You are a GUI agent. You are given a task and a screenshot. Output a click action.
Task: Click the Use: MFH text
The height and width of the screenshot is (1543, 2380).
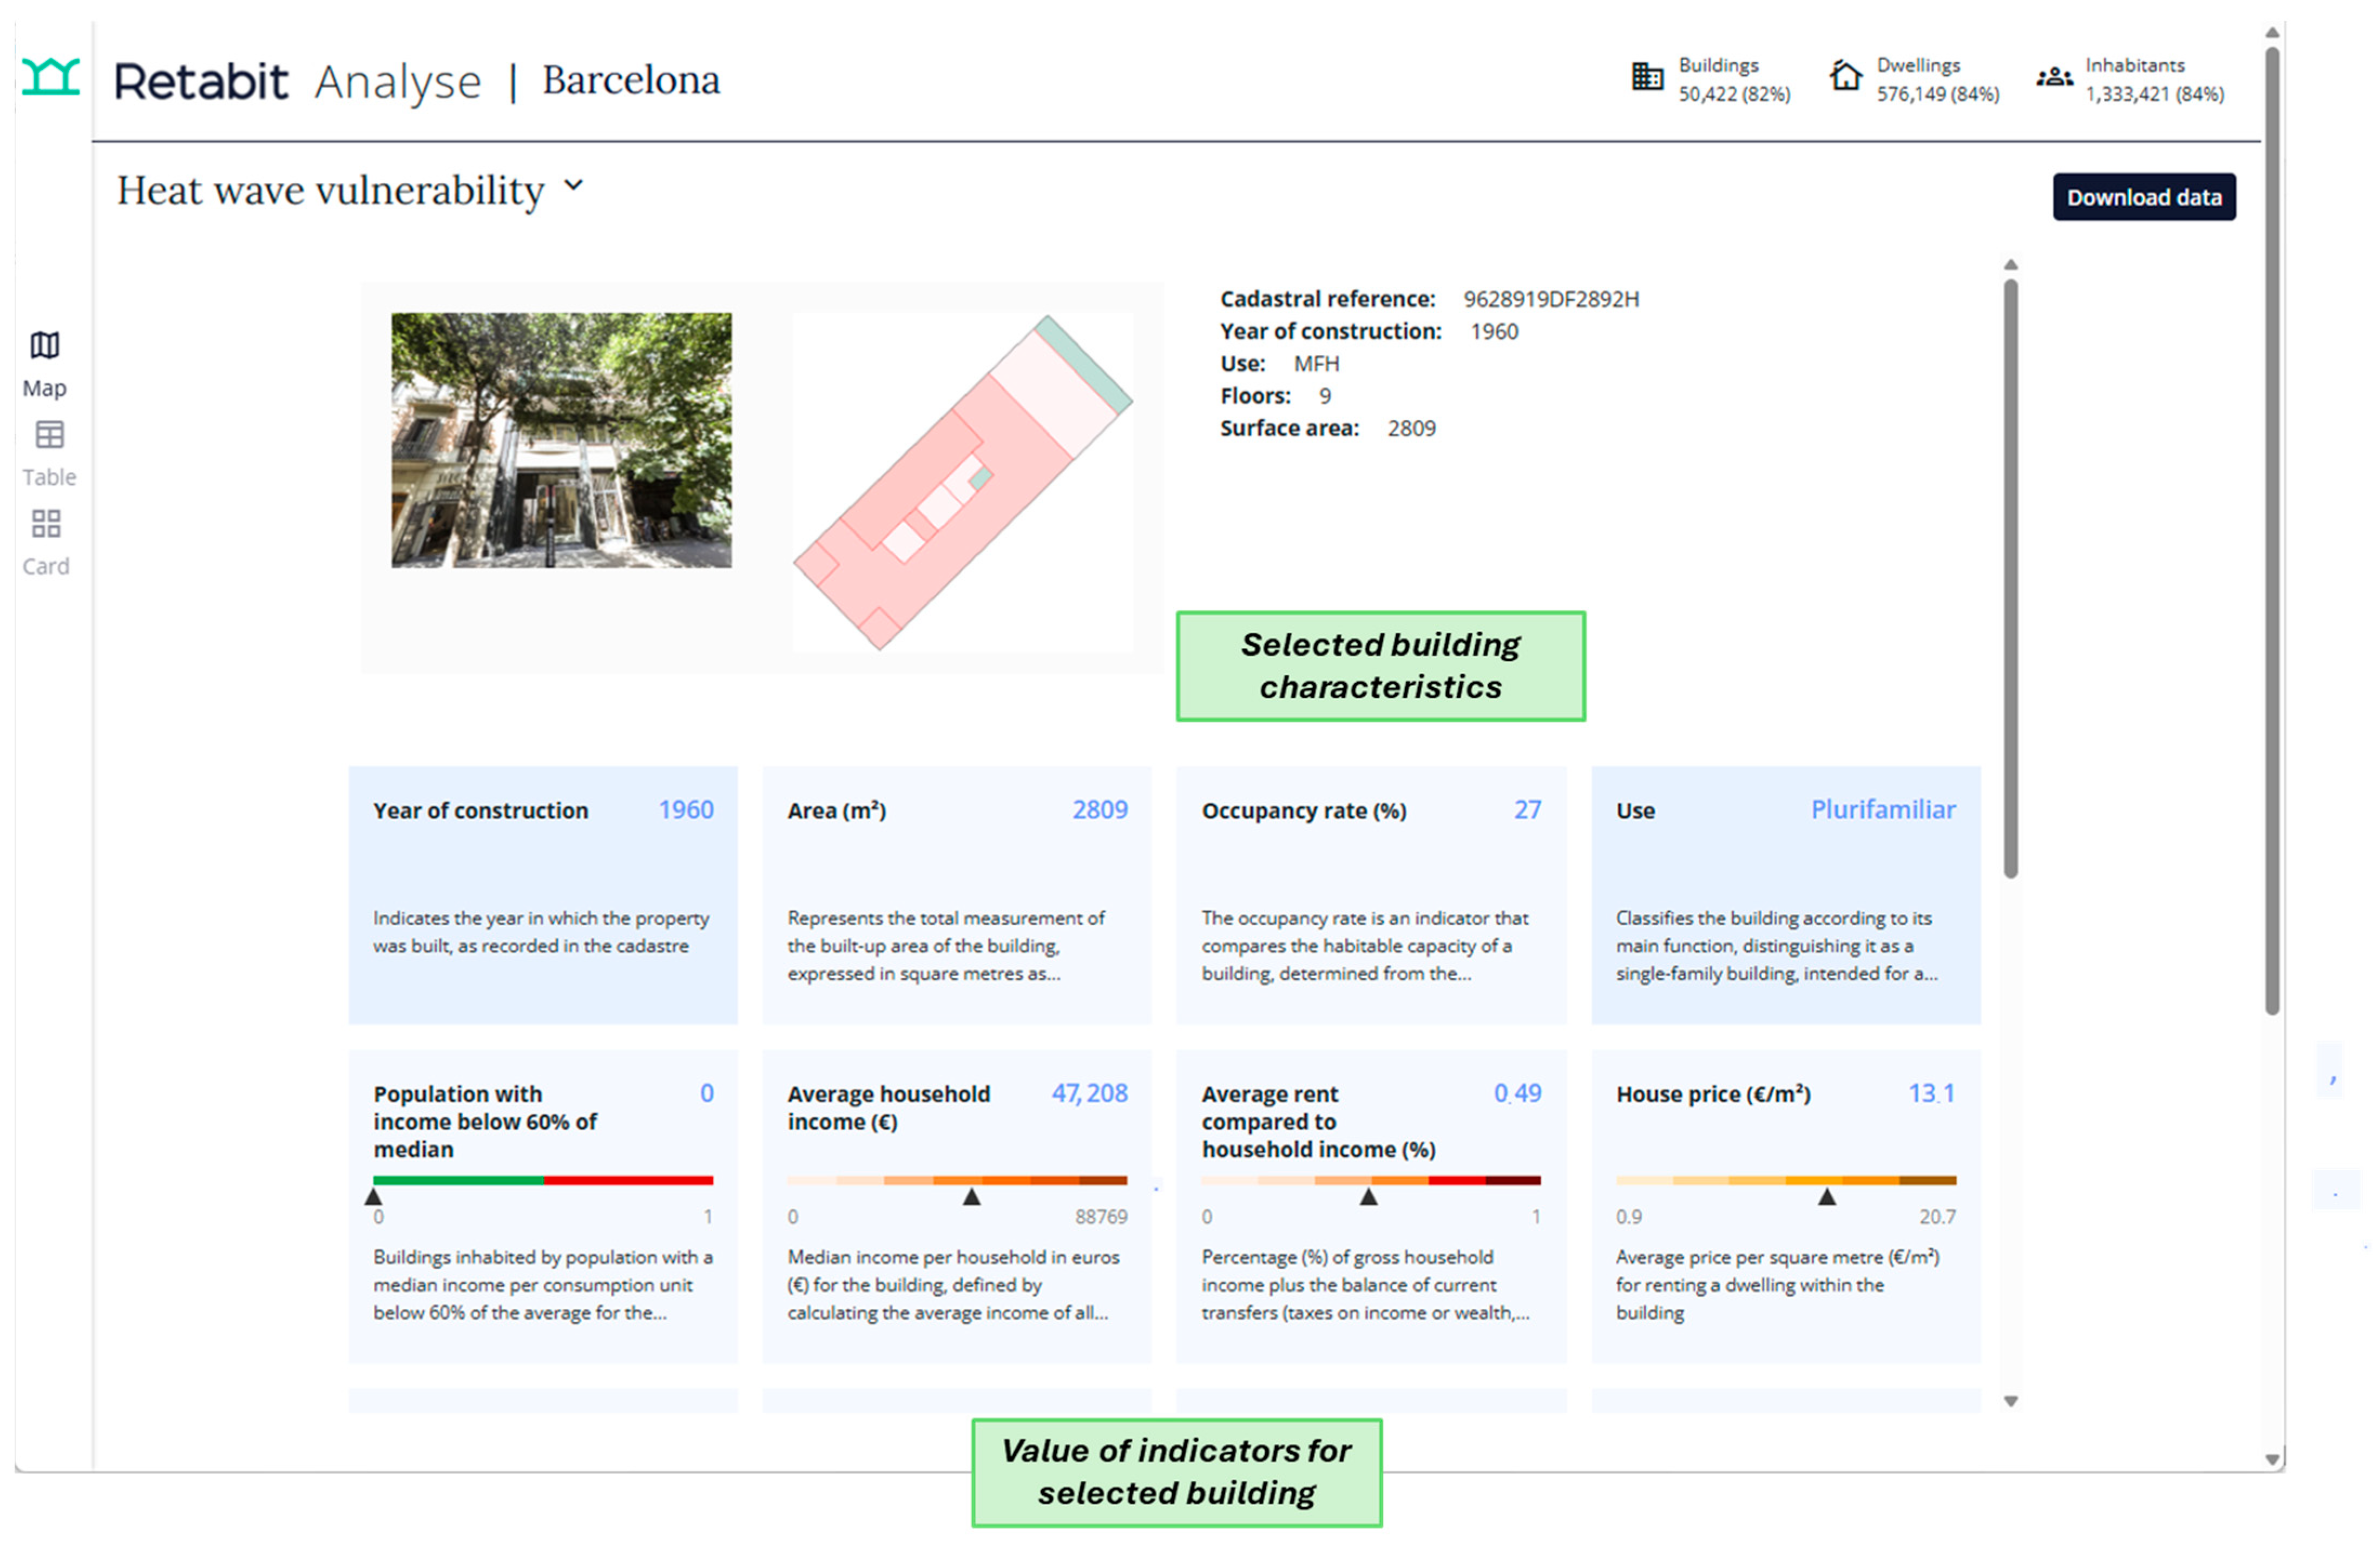1279,364
